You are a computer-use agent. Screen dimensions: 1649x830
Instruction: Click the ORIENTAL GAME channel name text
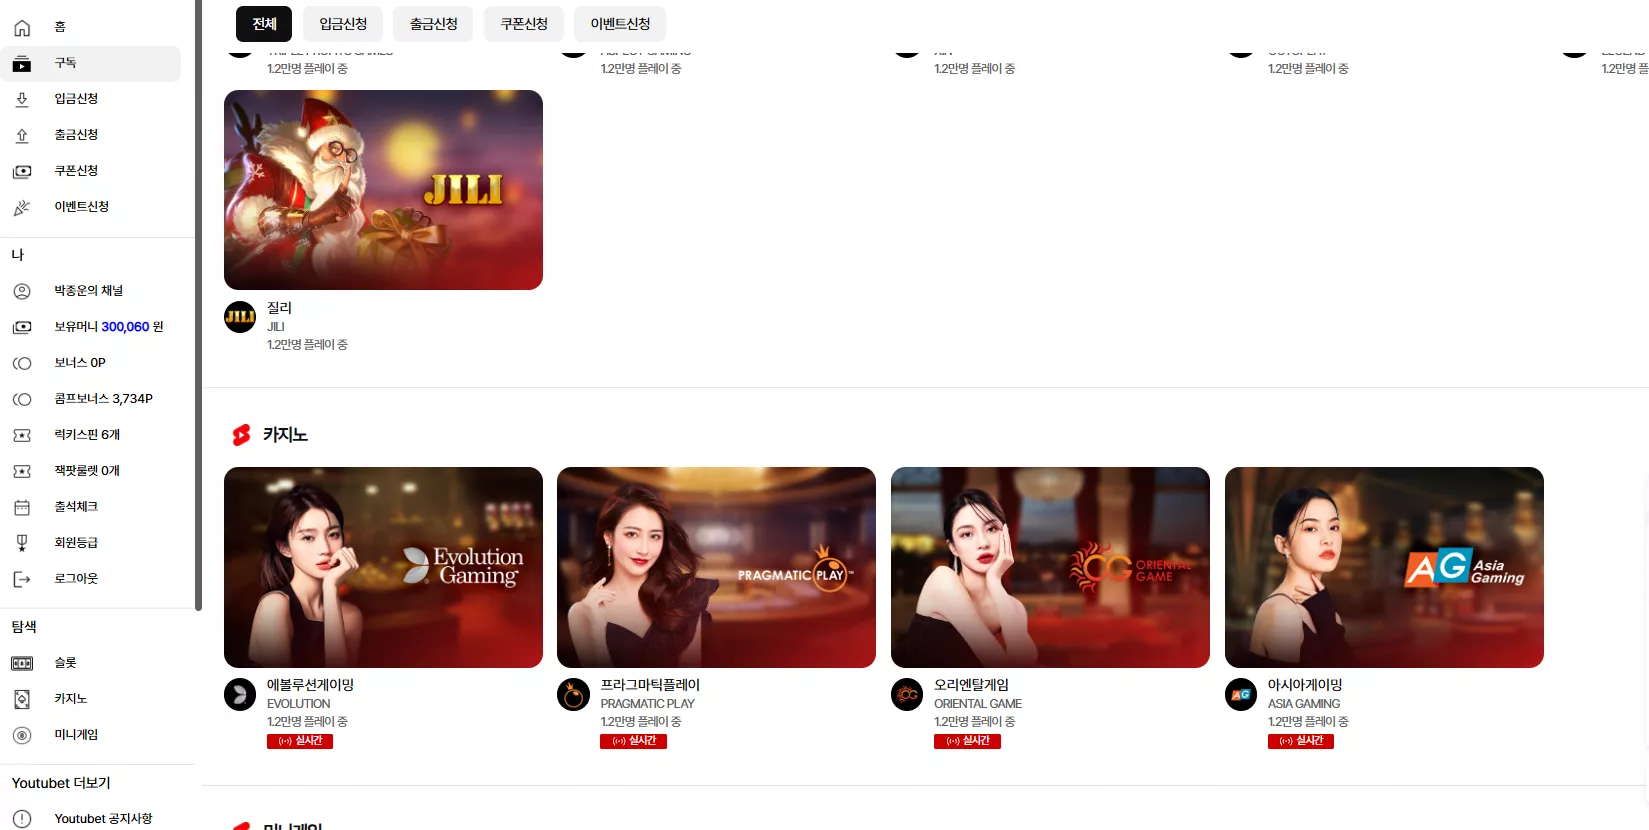pos(978,704)
